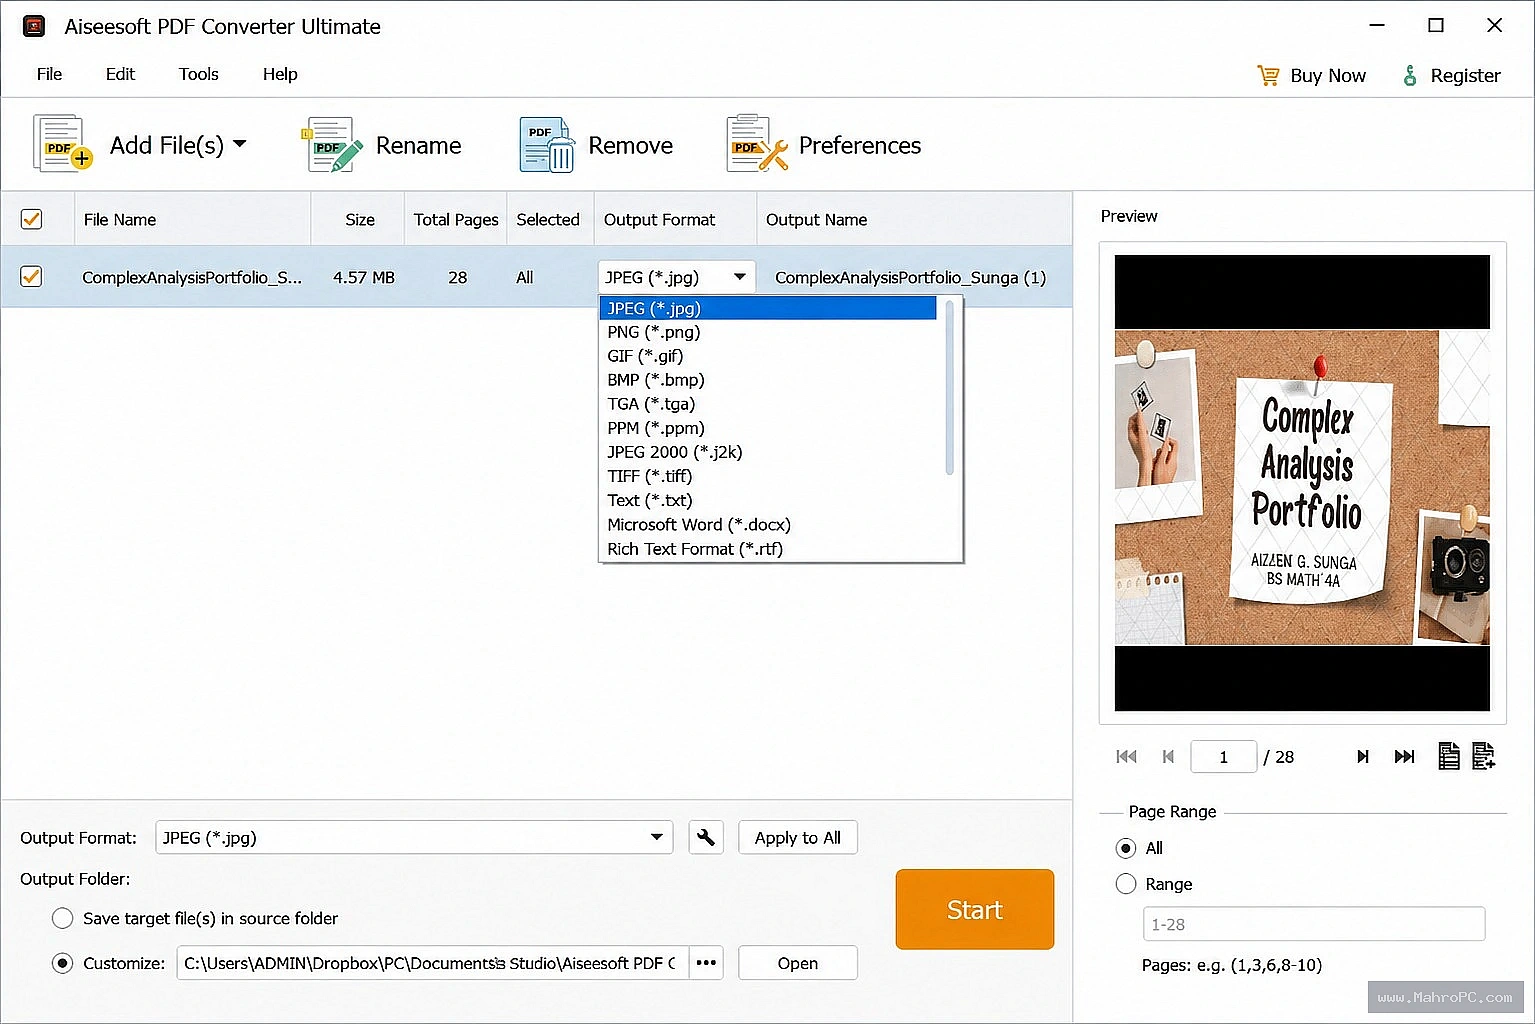Select TGA (*.tga) output format

point(768,404)
